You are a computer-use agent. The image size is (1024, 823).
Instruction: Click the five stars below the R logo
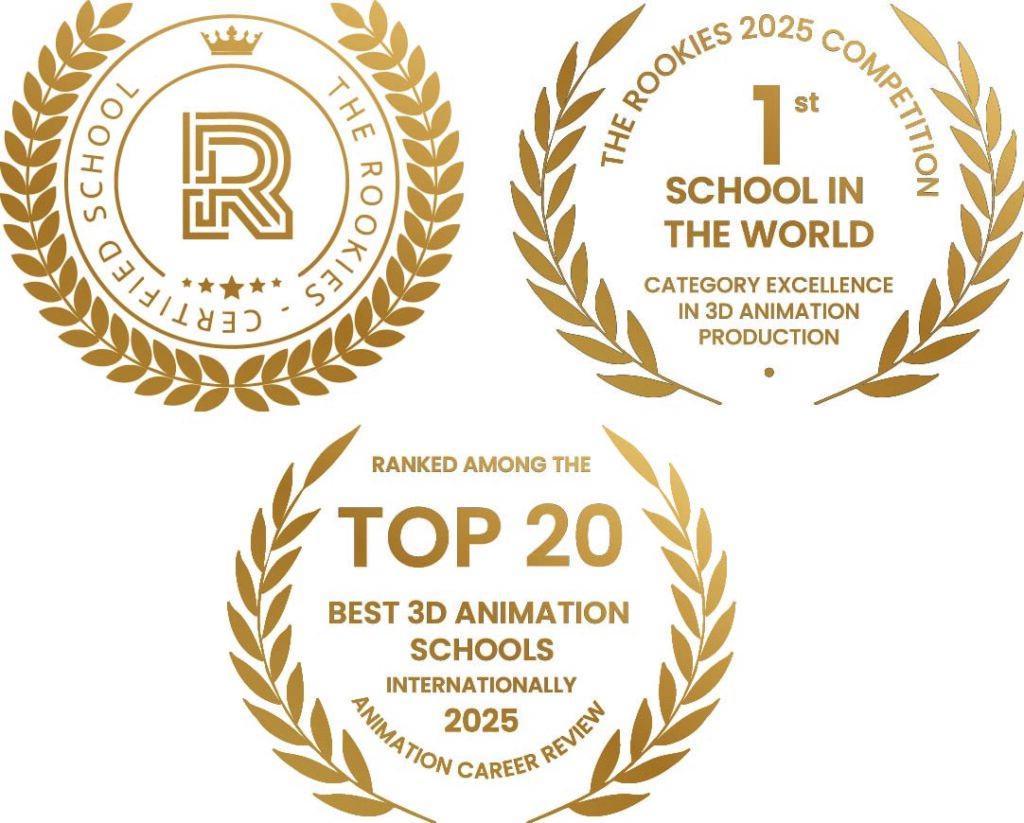232,285
